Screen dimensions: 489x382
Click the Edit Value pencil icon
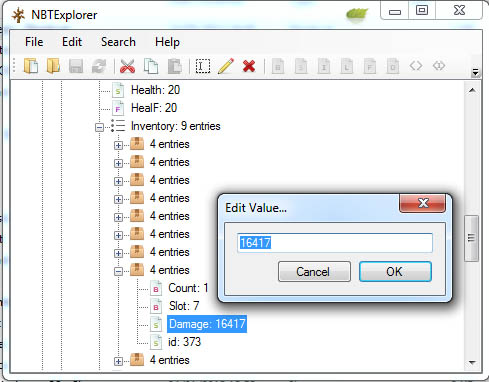pyautogui.click(x=226, y=66)
